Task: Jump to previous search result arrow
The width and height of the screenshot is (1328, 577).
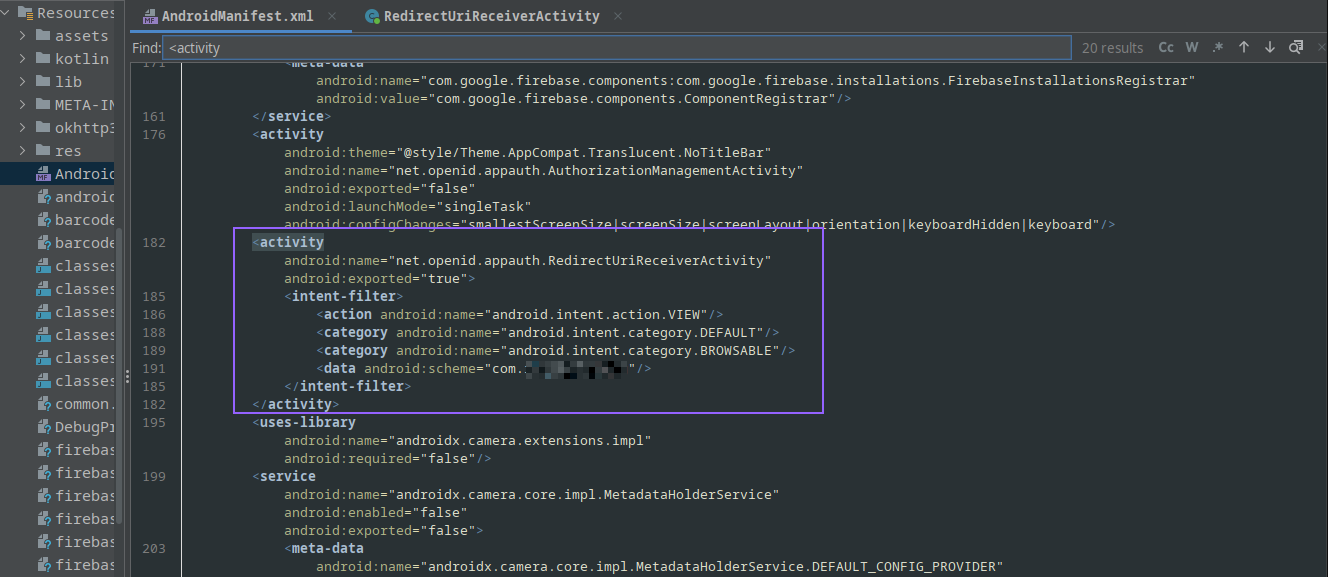Action: point(1244,47)
